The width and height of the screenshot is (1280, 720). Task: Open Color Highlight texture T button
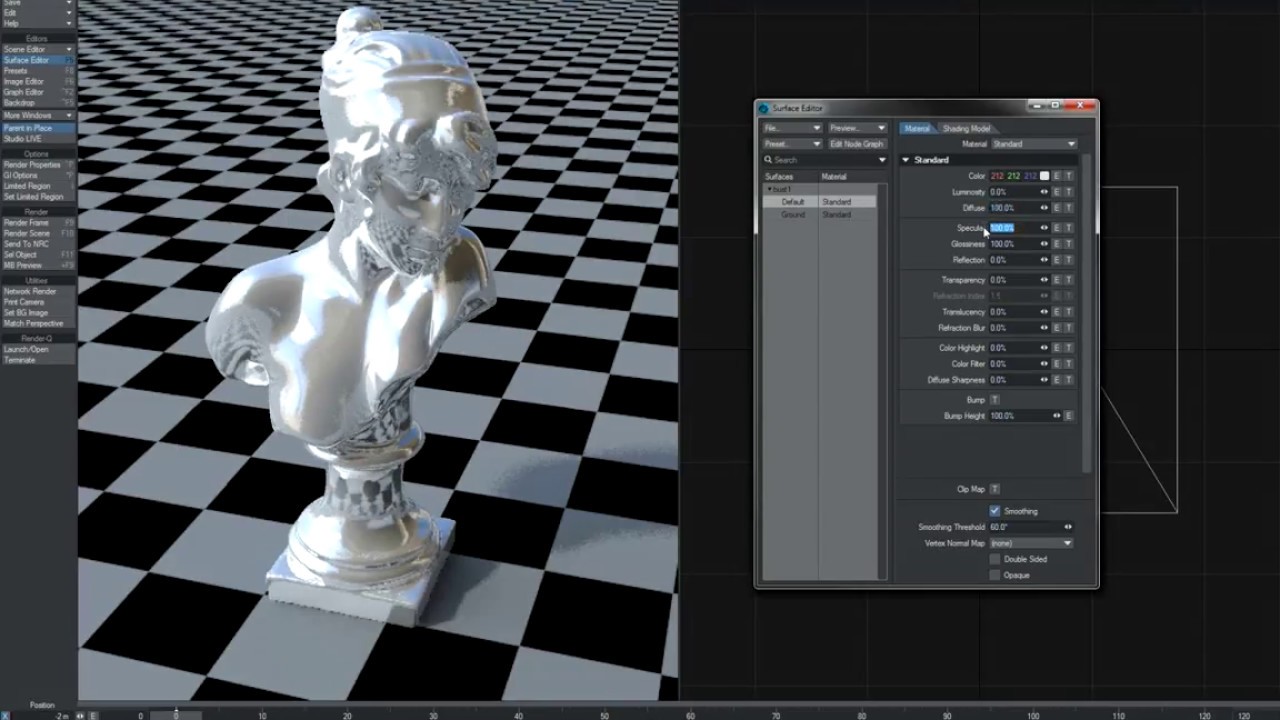click(x=1069, y=348)
